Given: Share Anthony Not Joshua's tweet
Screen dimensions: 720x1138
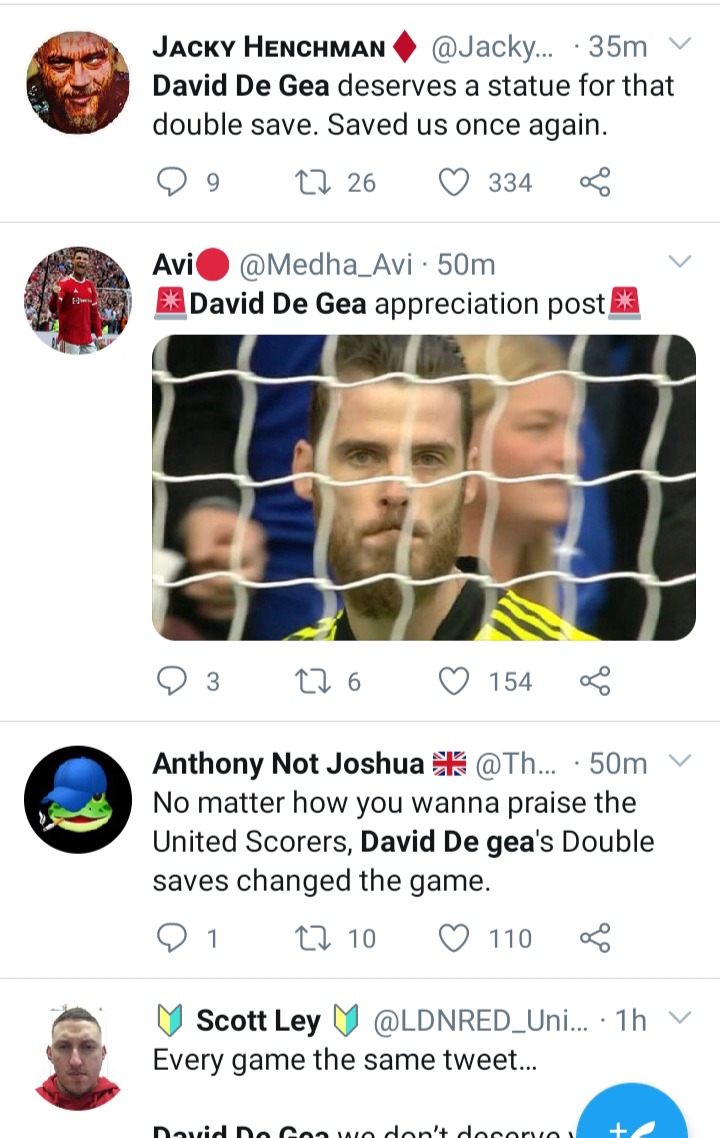Looking at the screenshot, I should pyautogui.click(x=595, y=938).
